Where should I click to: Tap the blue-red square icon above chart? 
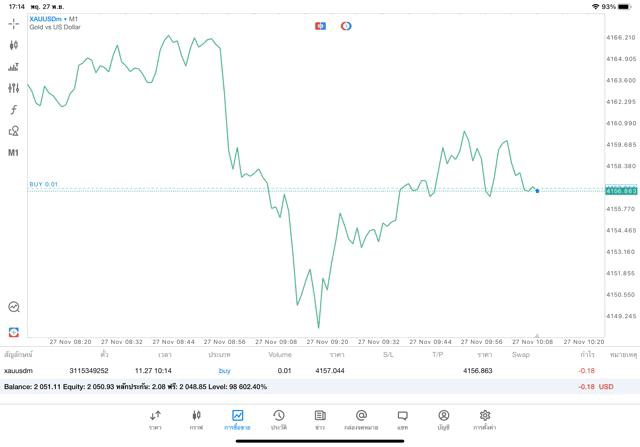[x=320, y=26]
